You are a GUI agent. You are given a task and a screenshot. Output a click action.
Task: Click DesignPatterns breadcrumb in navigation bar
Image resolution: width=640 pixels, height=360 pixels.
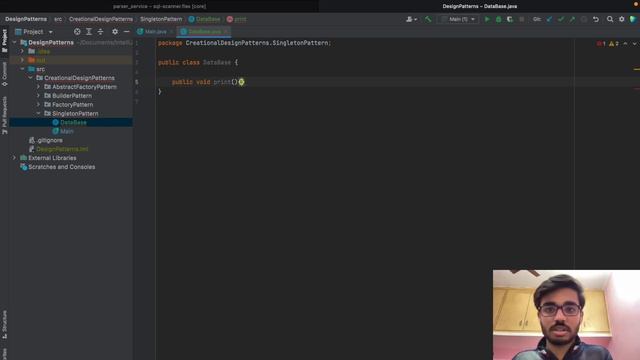(x=26, y=19)
